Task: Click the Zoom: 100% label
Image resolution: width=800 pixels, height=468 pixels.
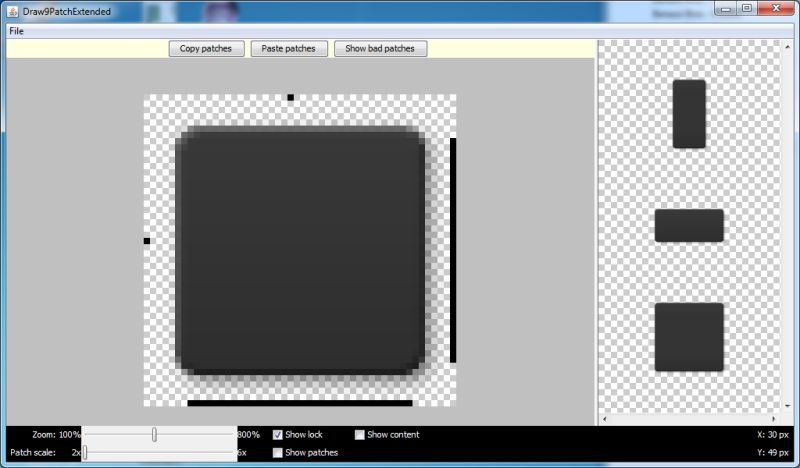Action: (x=56, y=435)
